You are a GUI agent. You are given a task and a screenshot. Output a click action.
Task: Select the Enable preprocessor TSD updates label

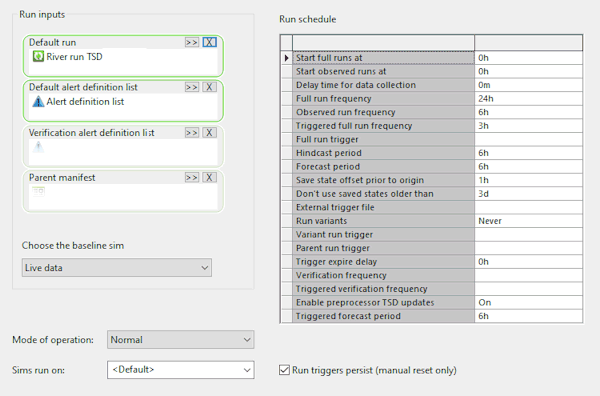coord(383,302)
